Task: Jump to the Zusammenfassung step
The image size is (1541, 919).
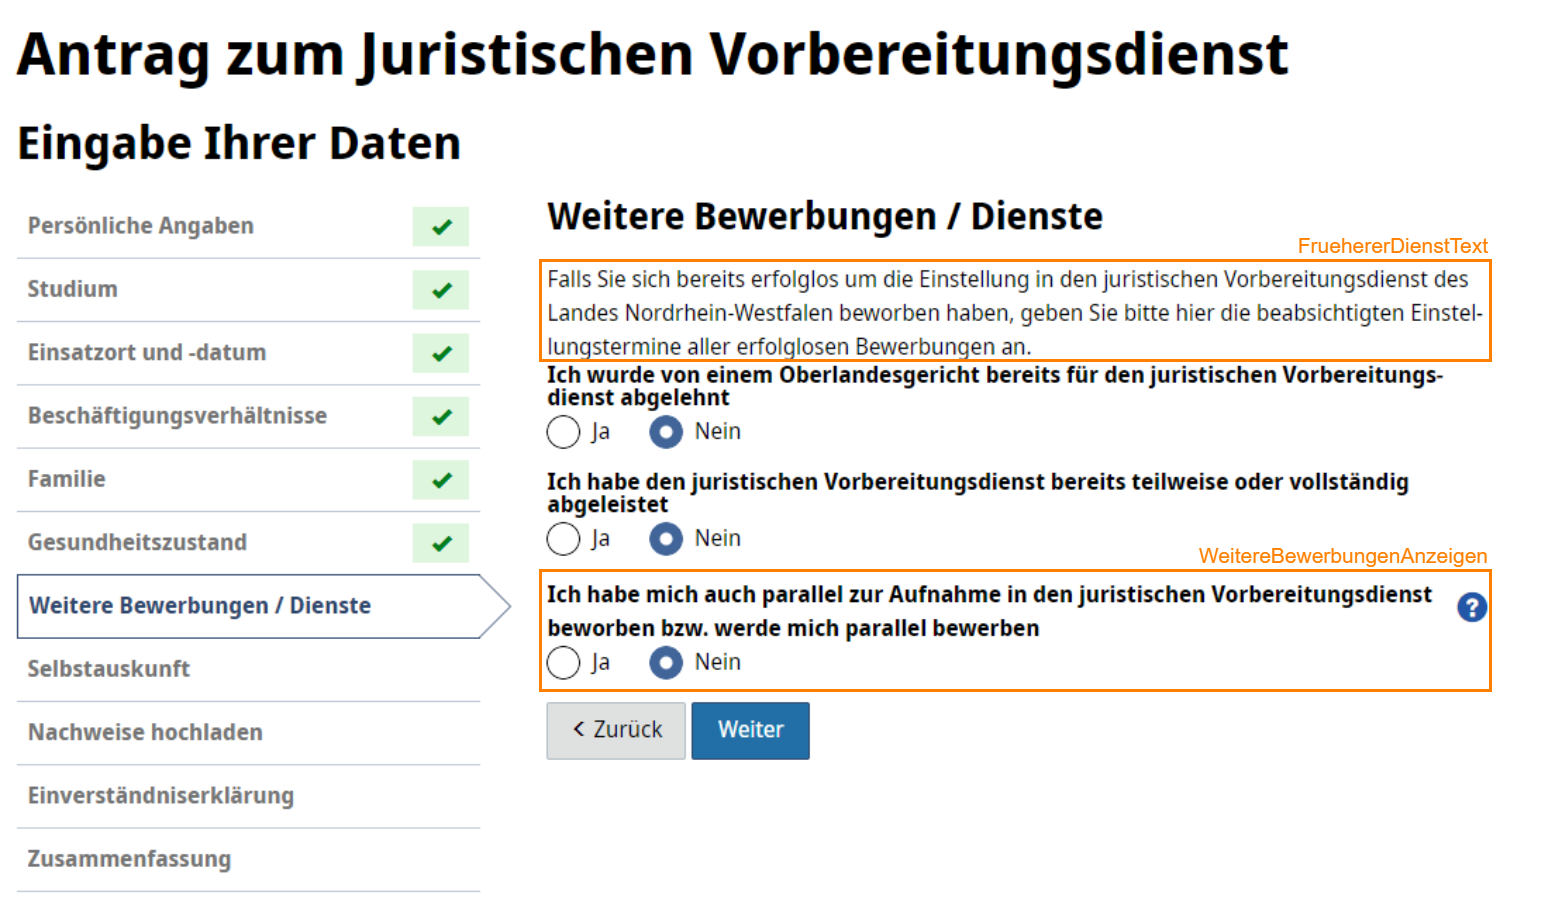Action: click(x=248, y=859)
